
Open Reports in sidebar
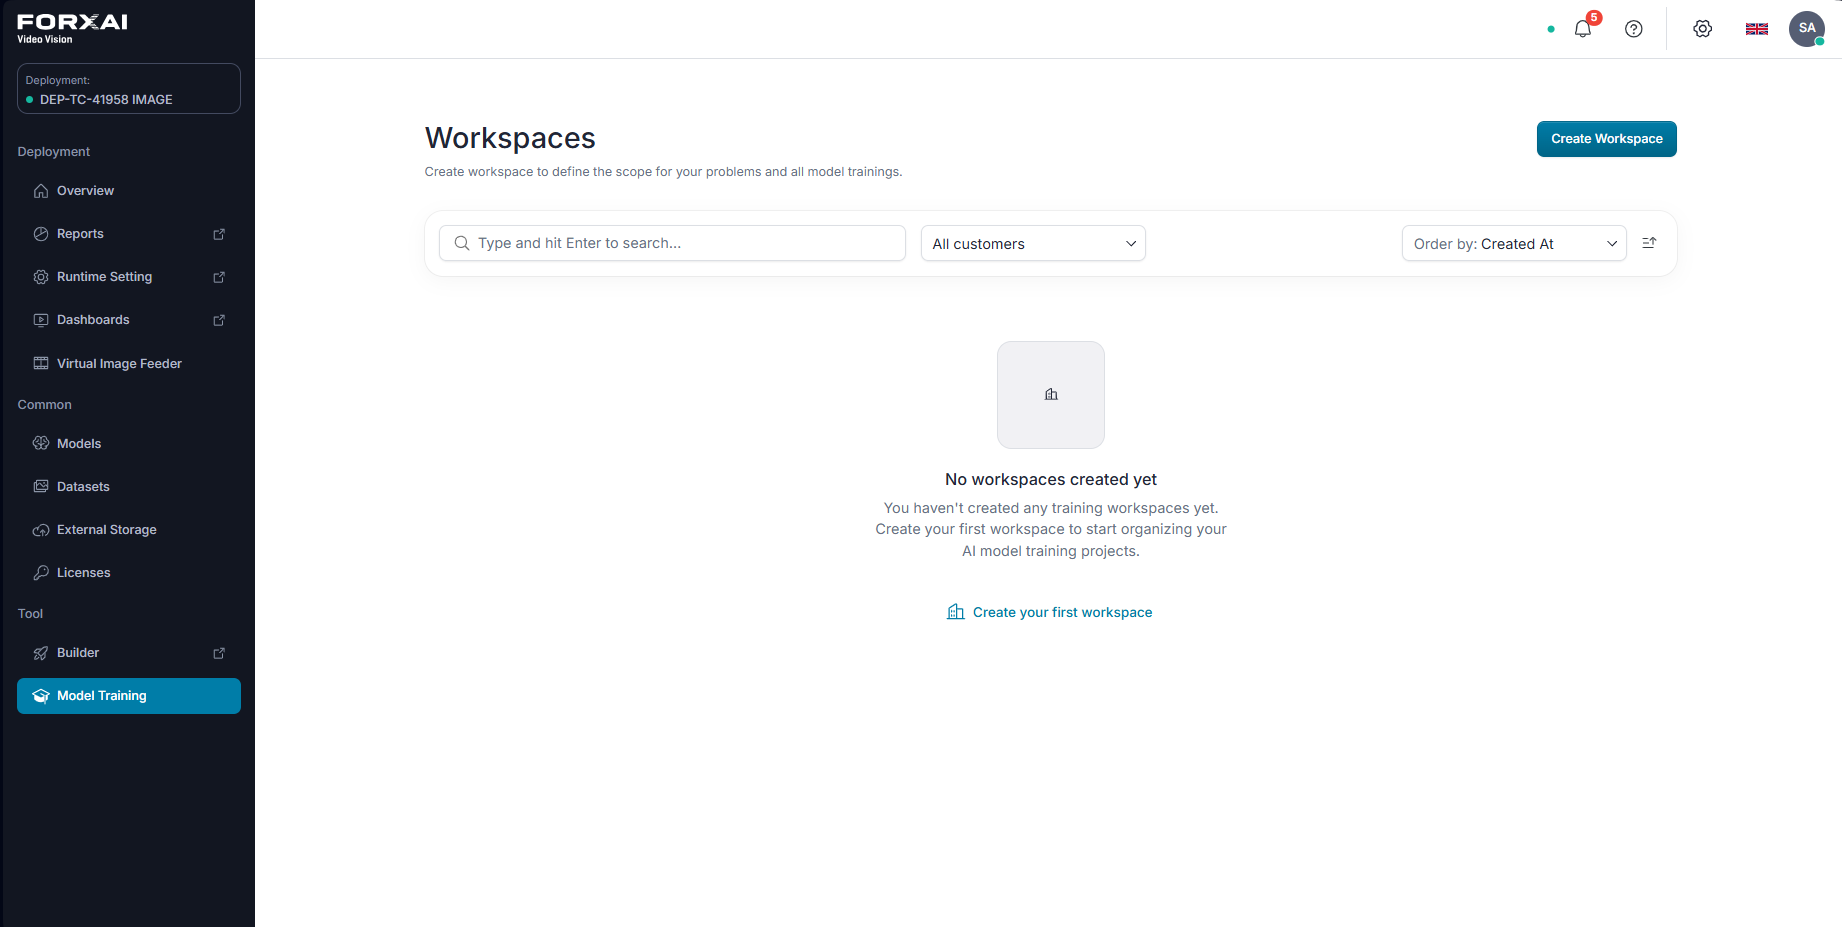tap(129, 234)
